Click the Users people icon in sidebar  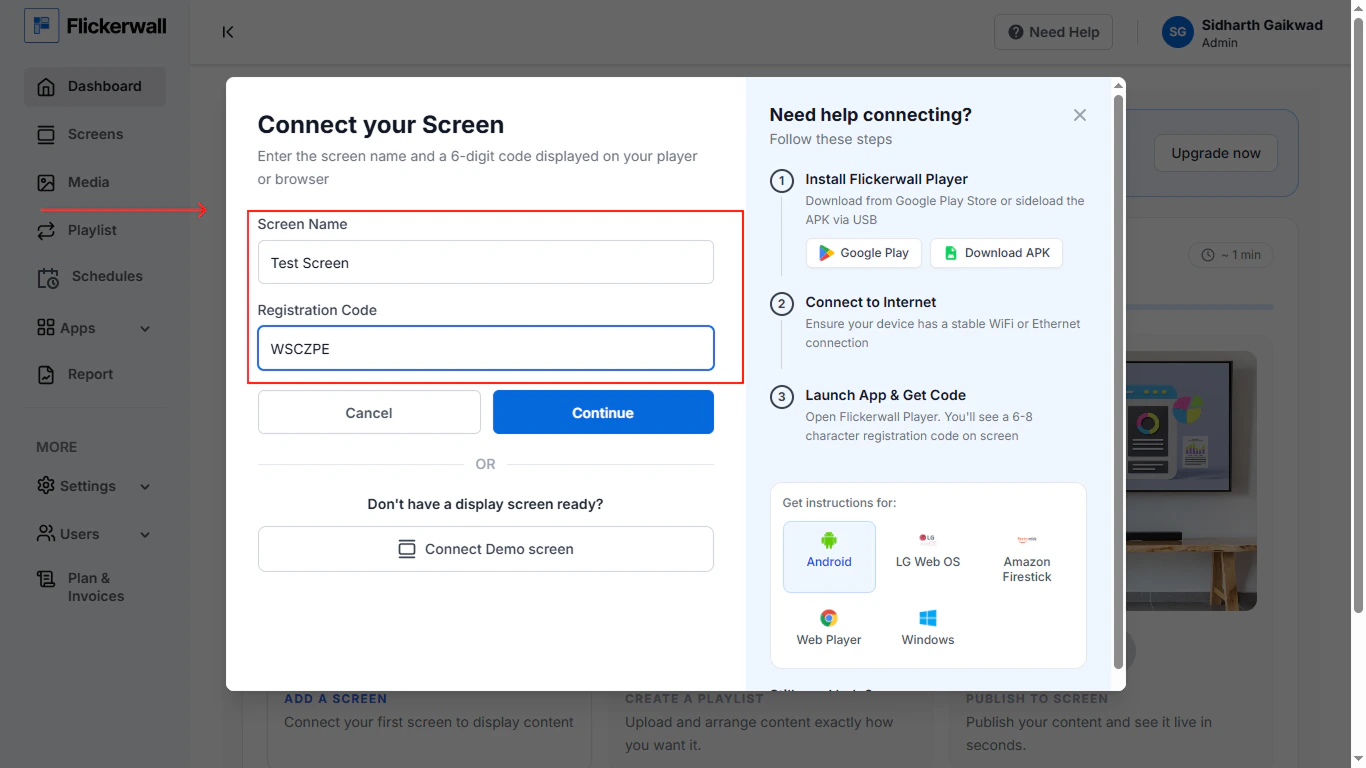tap(46, 534)
